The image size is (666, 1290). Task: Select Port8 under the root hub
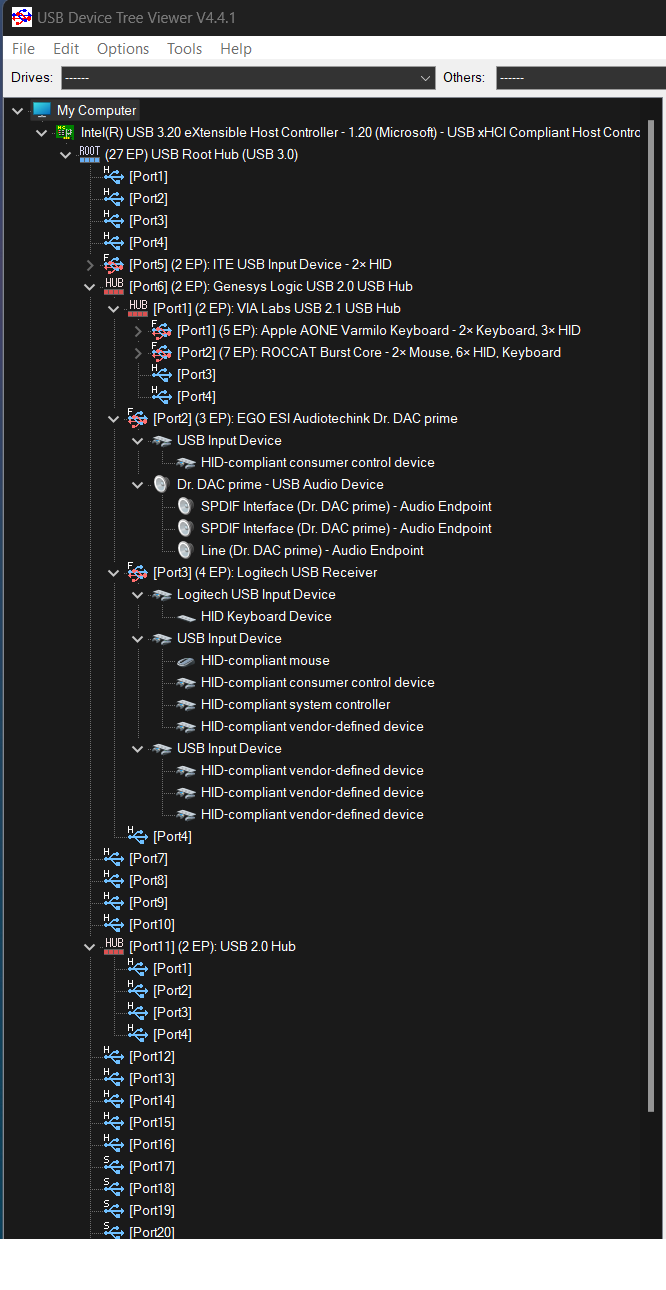tap(148, 880)
